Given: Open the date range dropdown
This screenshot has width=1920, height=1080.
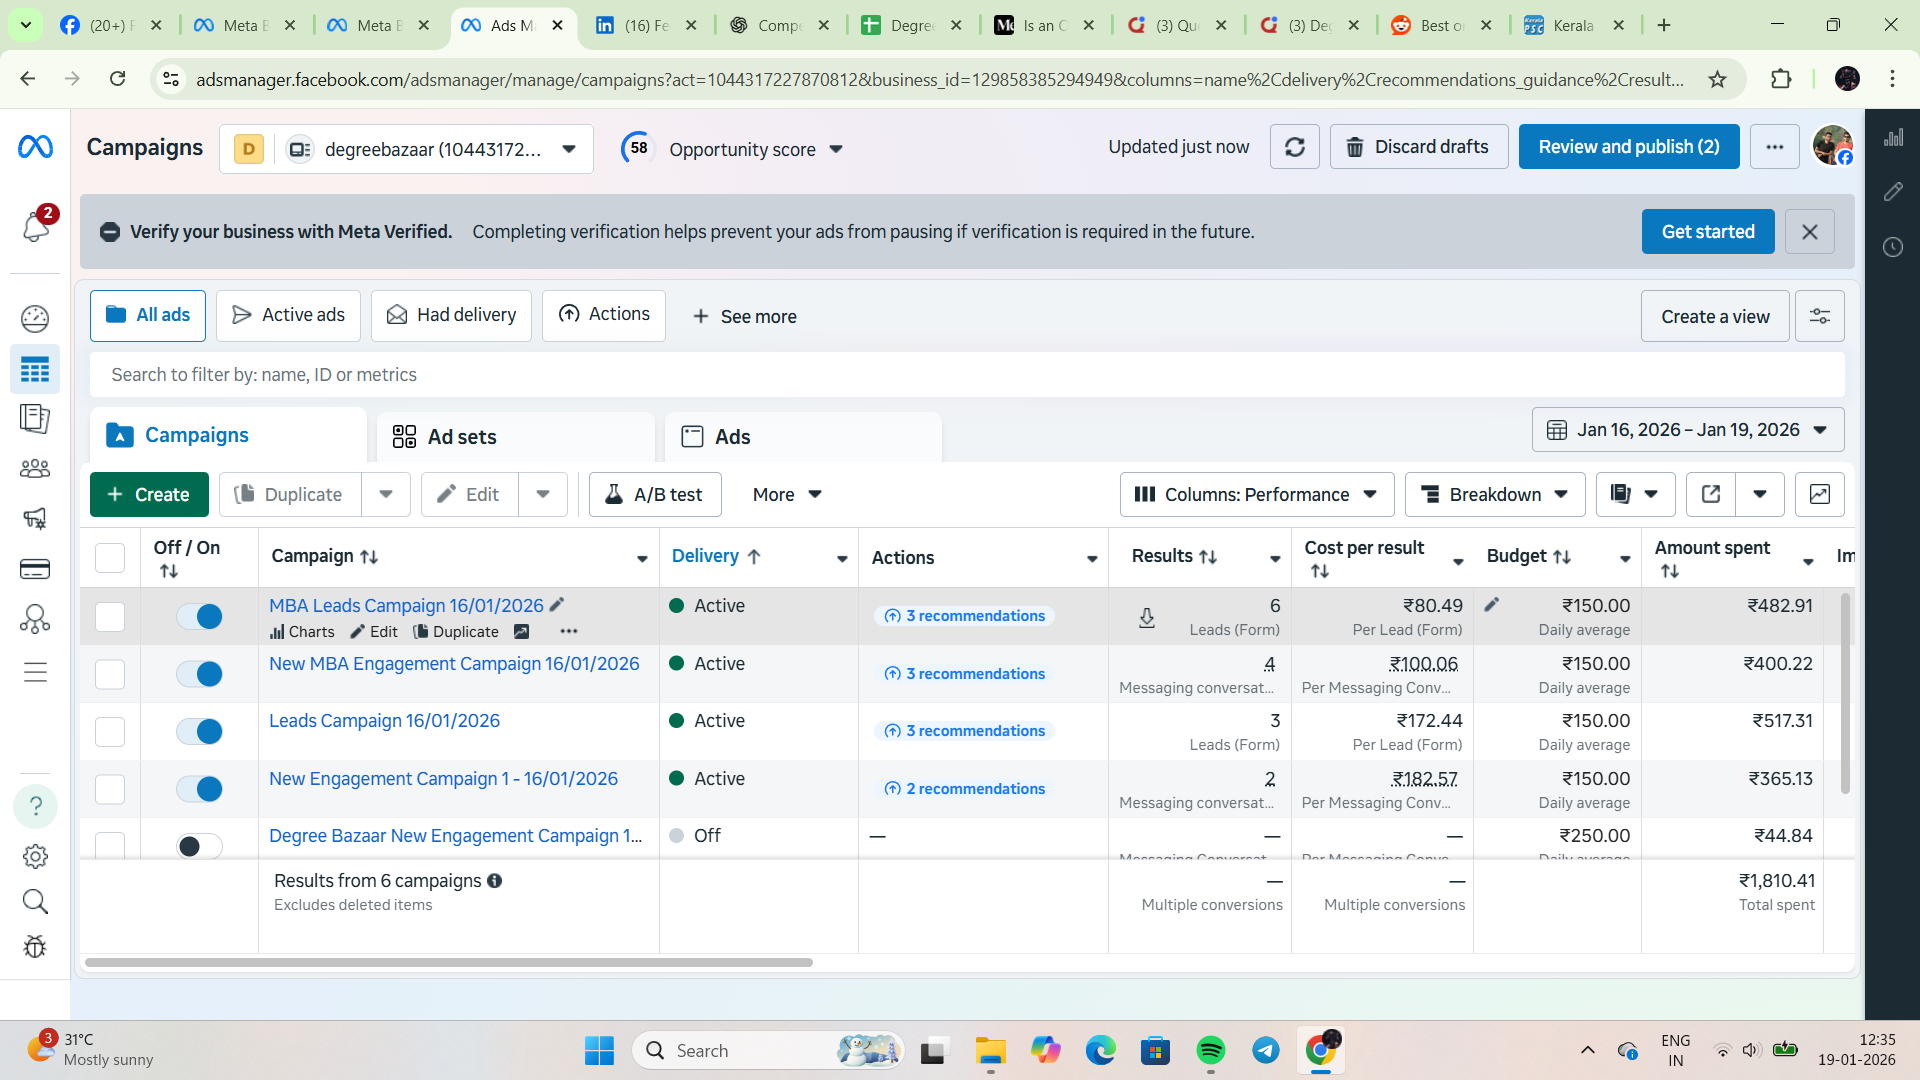Looking at the screenshot, I should (1687, 430).
